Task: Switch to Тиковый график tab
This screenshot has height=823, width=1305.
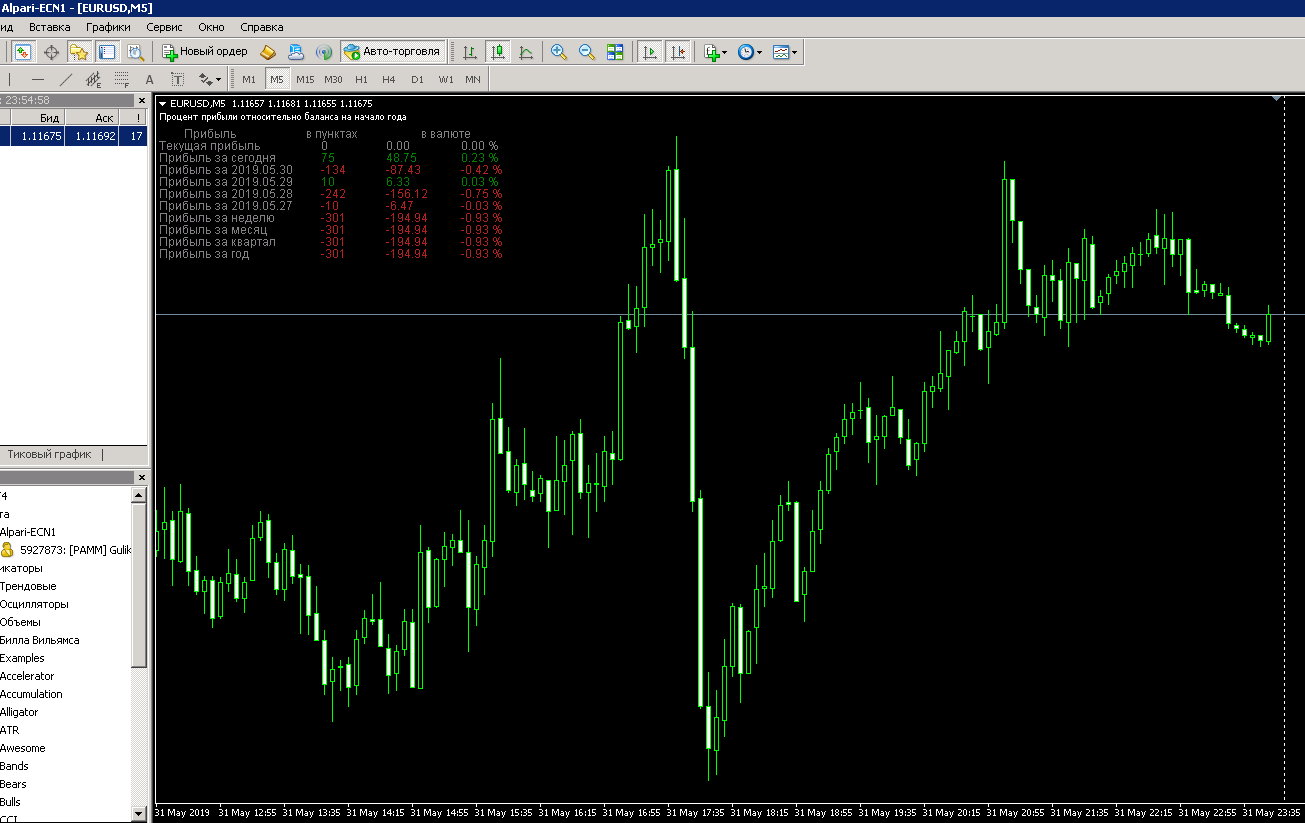Action: coord(49,454)
